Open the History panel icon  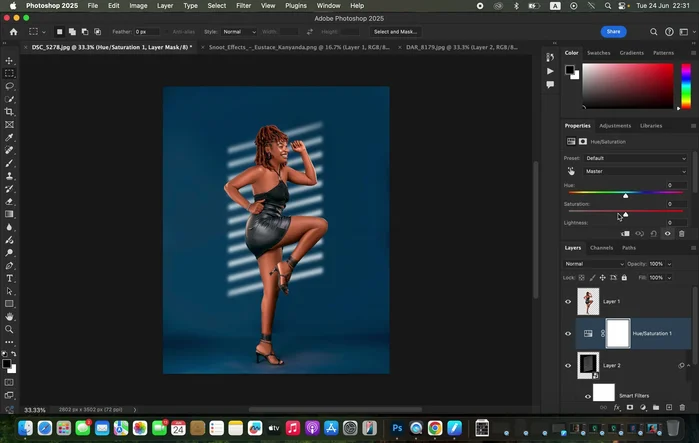[550, 57]
